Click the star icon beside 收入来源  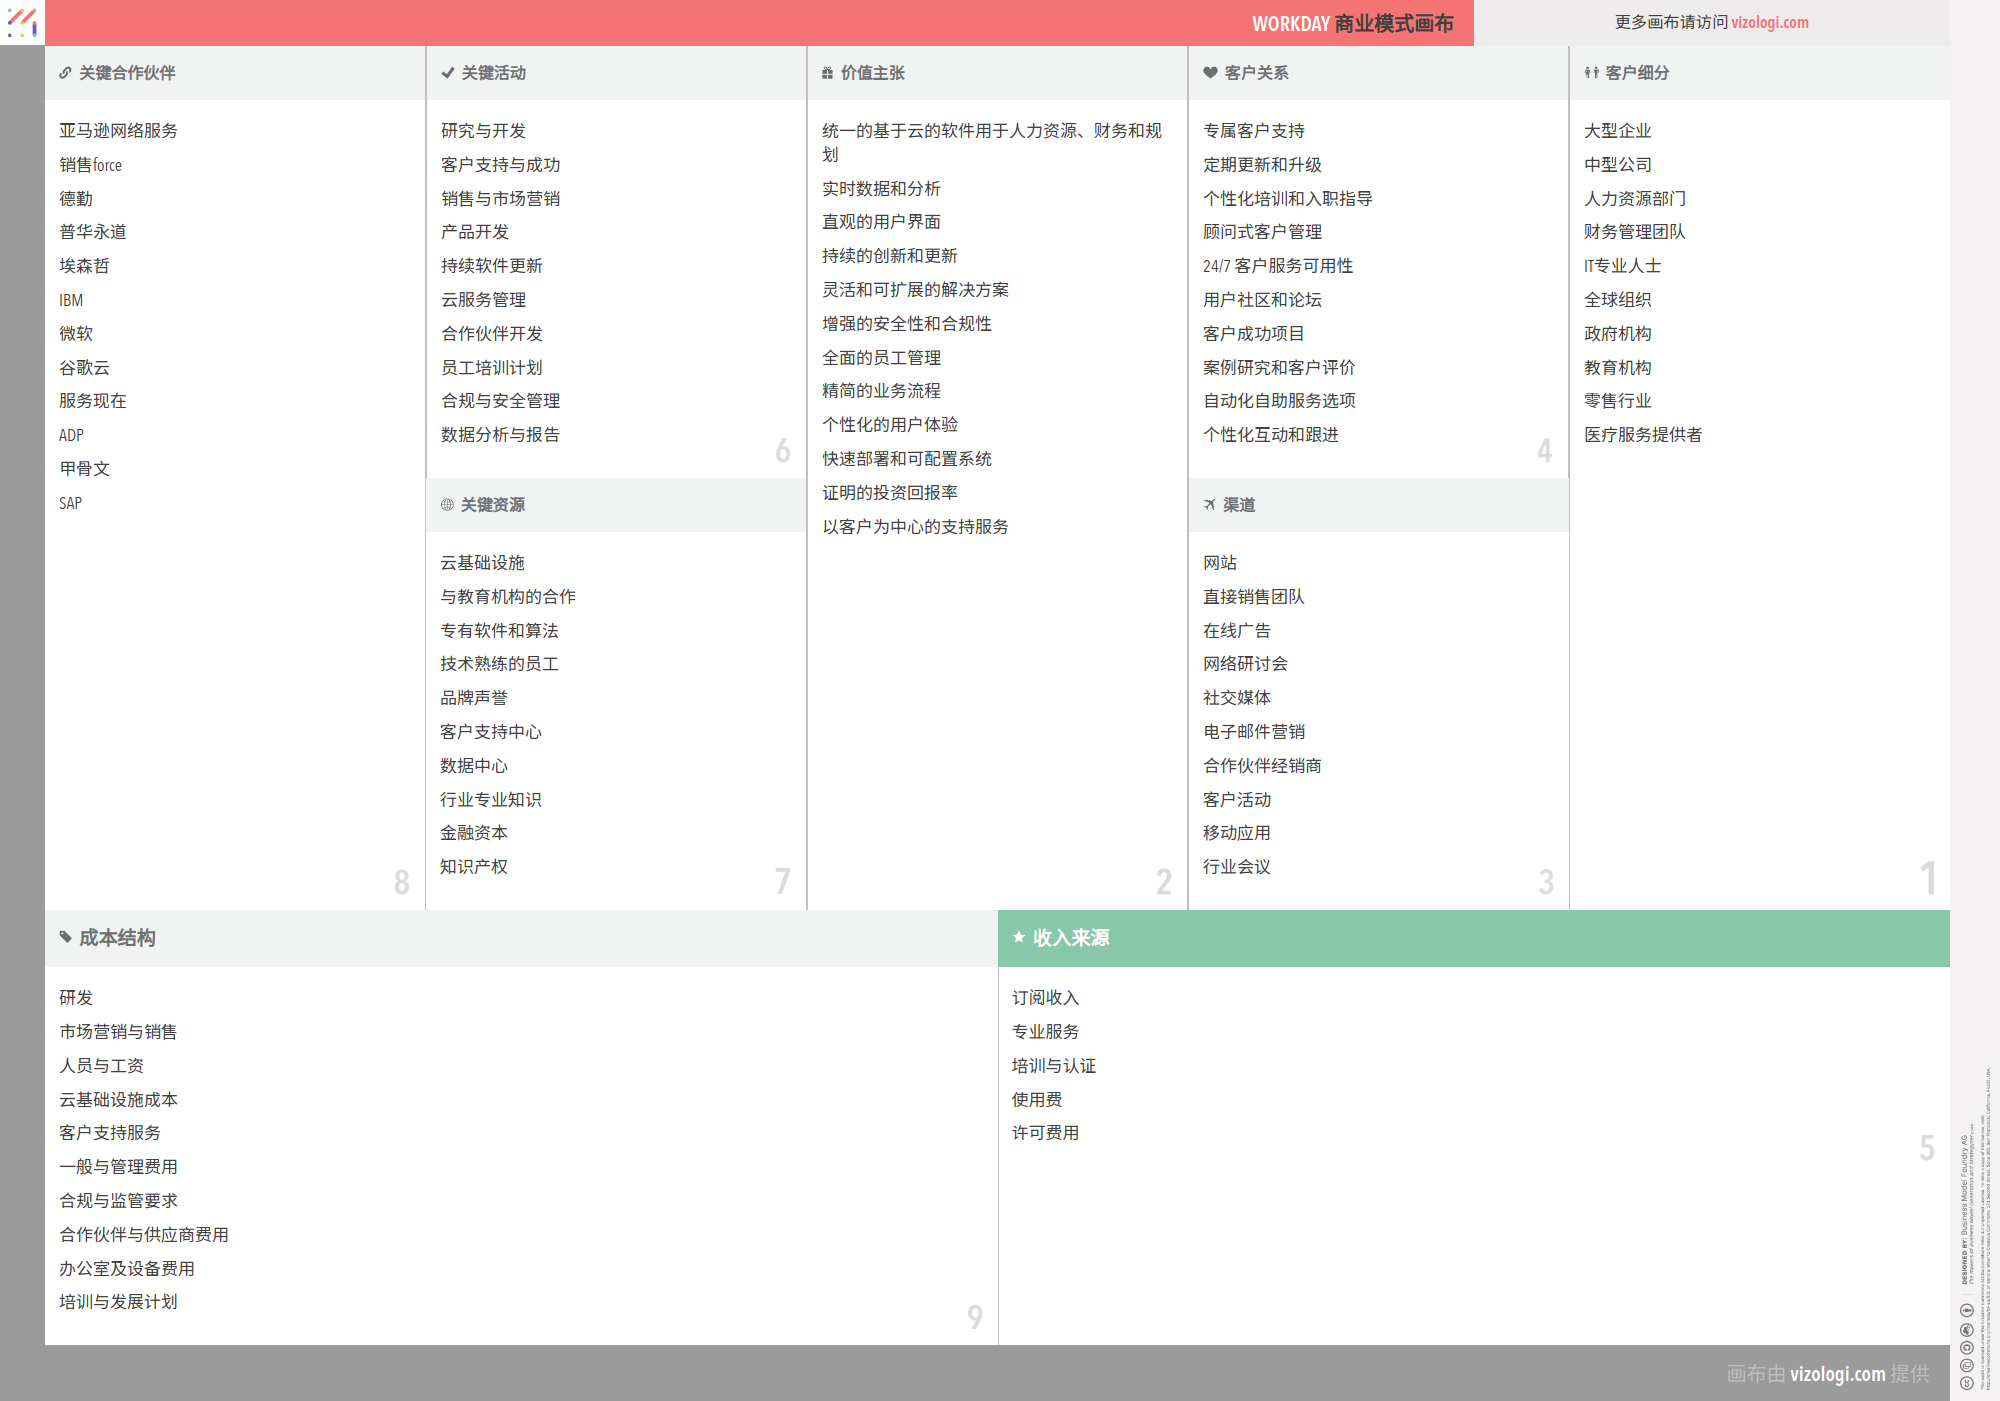1018,938
